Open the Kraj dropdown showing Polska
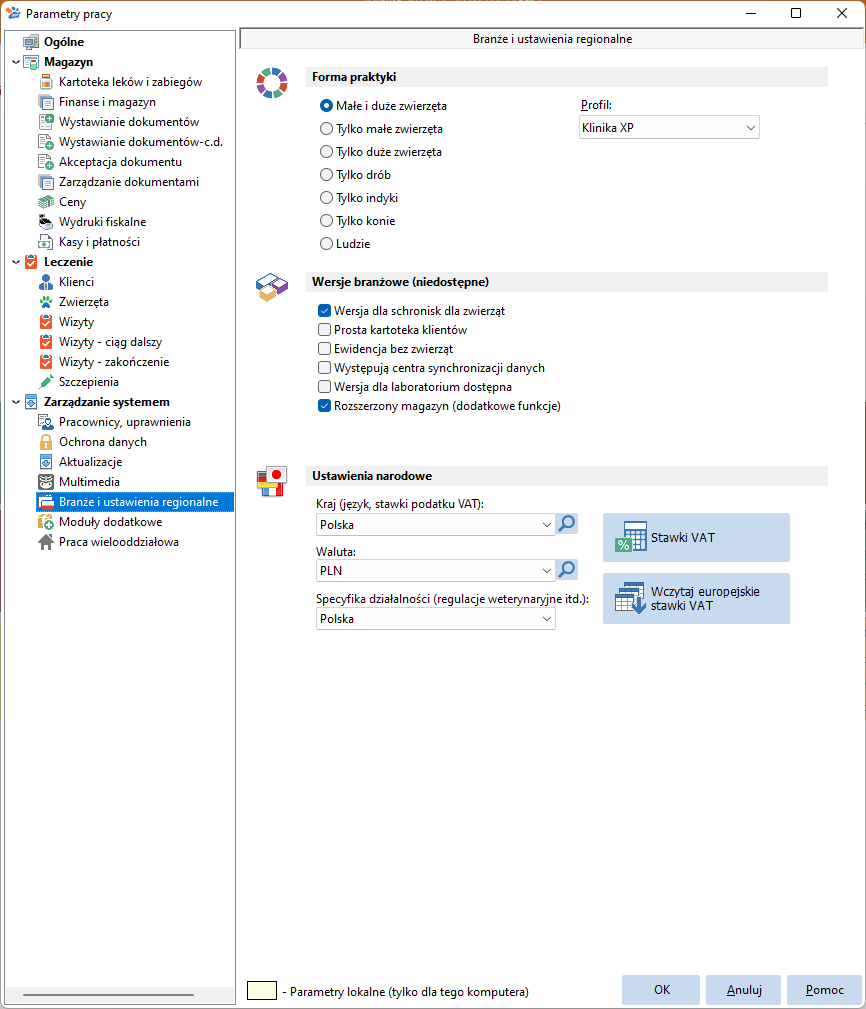866x1009 pixels. [436, 524]
